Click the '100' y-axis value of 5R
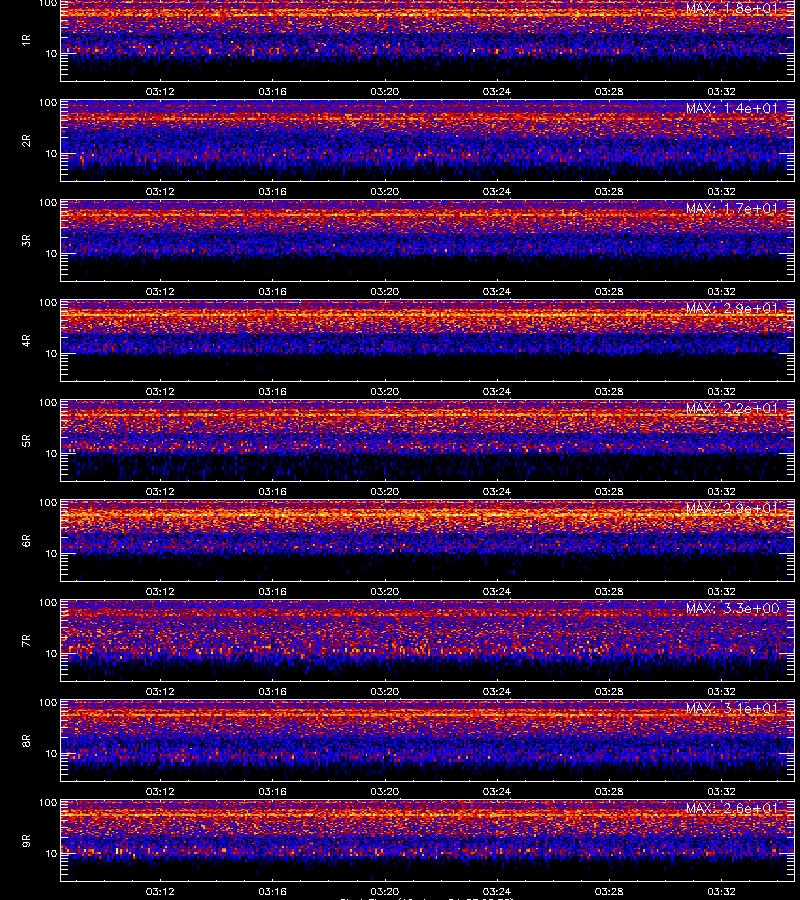 point(48,403)
